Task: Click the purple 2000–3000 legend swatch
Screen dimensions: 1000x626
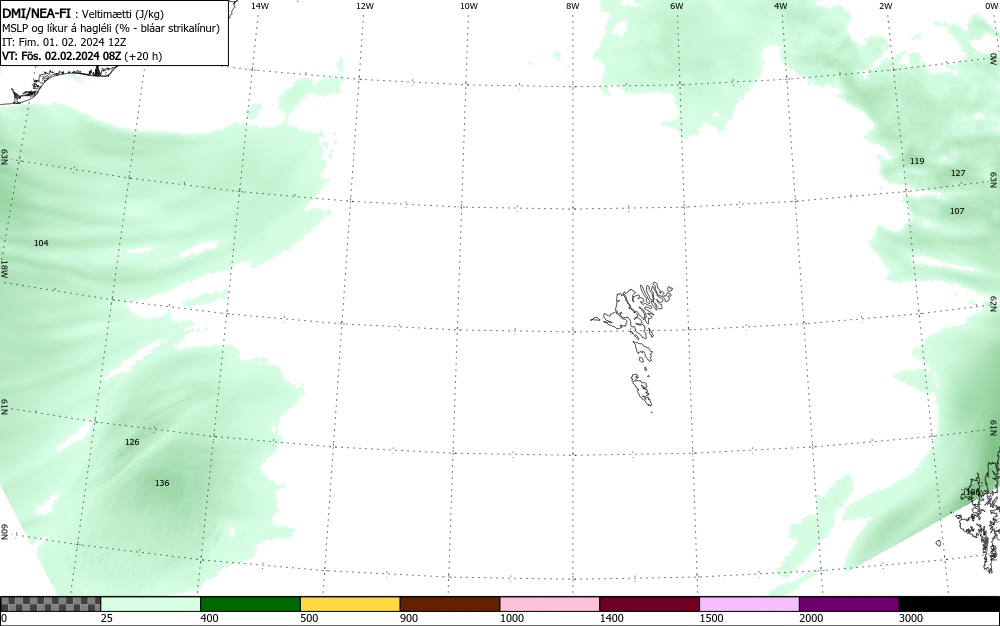Action: click(849, 604)
